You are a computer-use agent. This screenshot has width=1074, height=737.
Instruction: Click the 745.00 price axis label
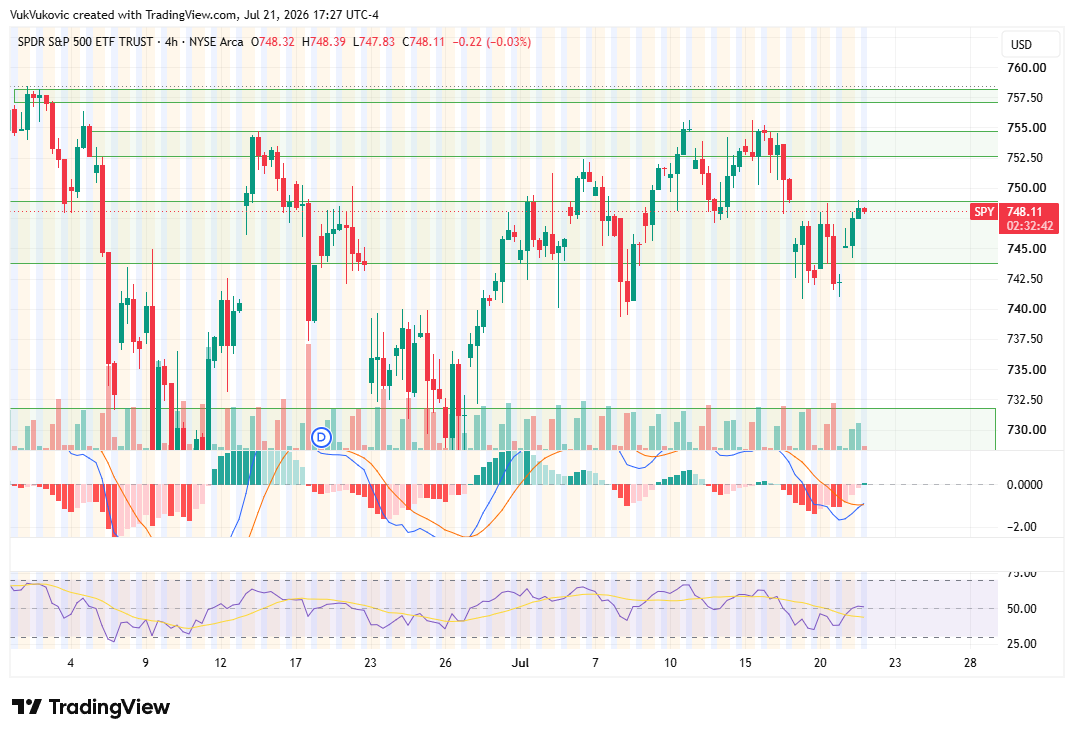pyautogui.click(x=1027, y=249)
